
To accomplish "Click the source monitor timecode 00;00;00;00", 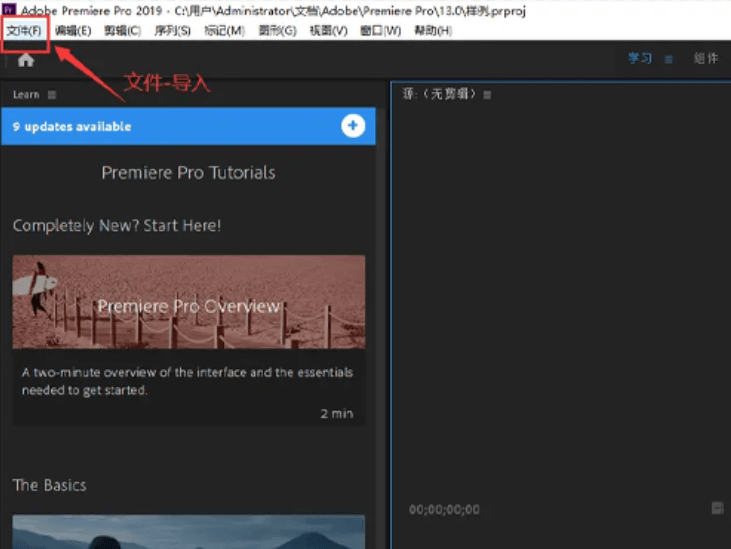I will [x=444, y=510].
